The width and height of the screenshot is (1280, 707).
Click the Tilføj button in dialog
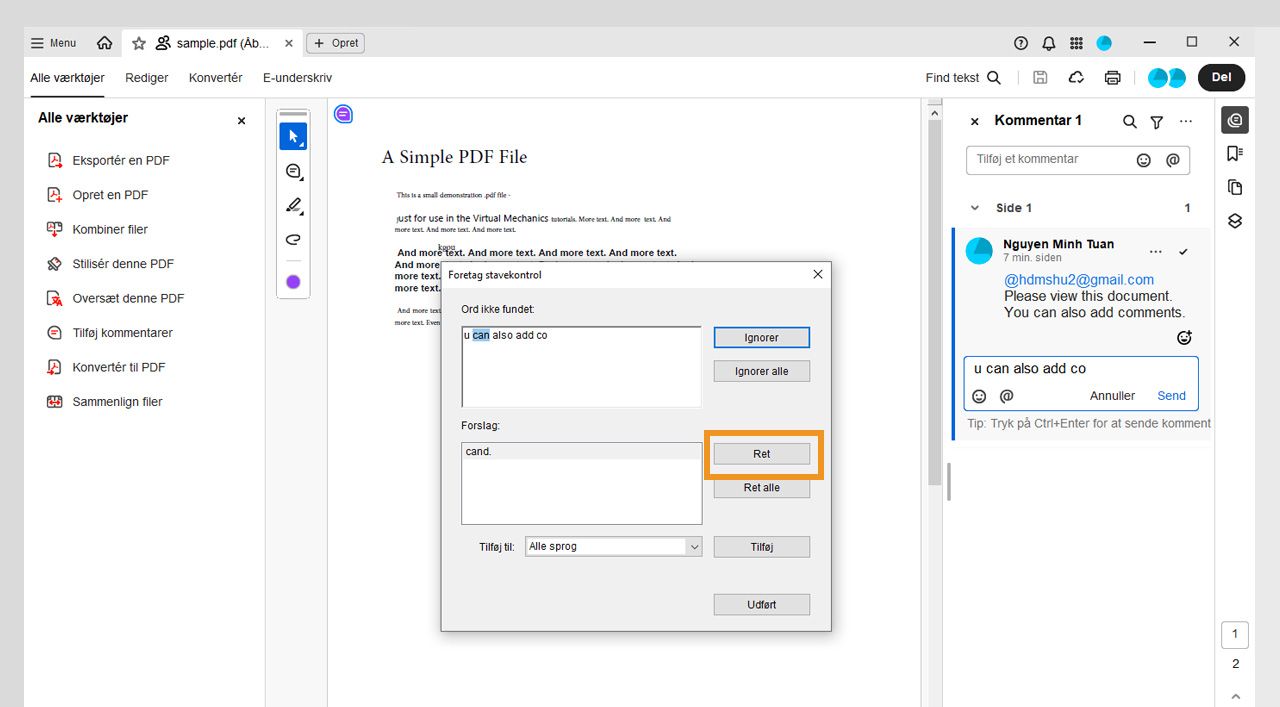[x=761, y=547]
